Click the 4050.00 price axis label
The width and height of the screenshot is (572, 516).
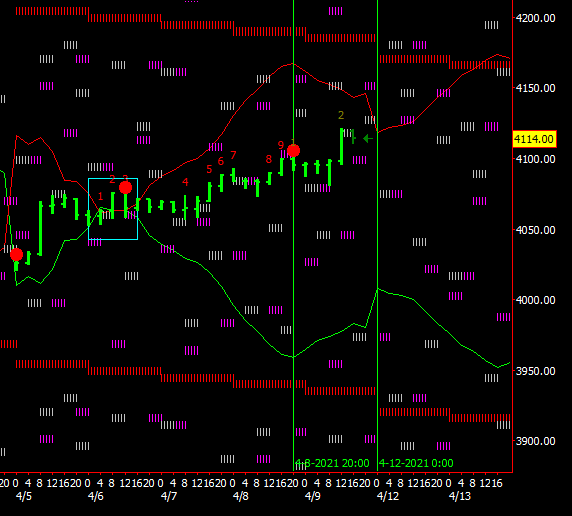(x=536, y=230)
